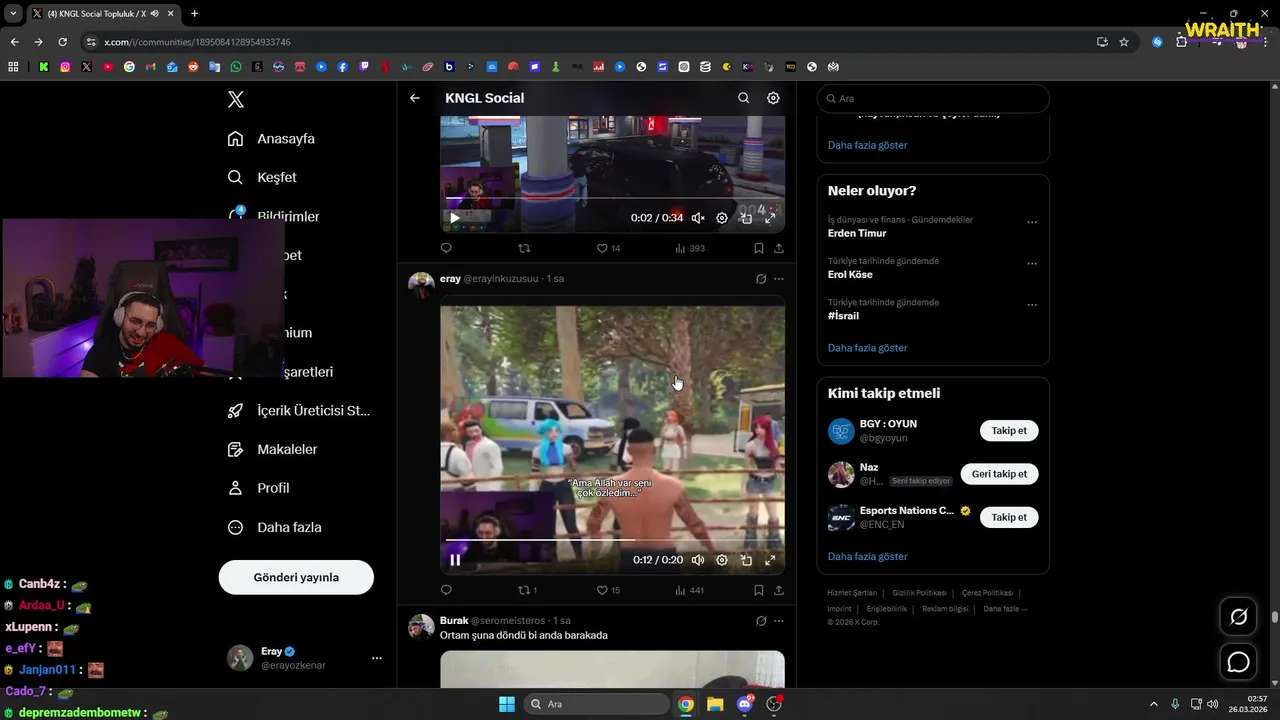Screen dimensions: 1280x720
Task: View analytics showing 393 views
Action: point(690,248)
